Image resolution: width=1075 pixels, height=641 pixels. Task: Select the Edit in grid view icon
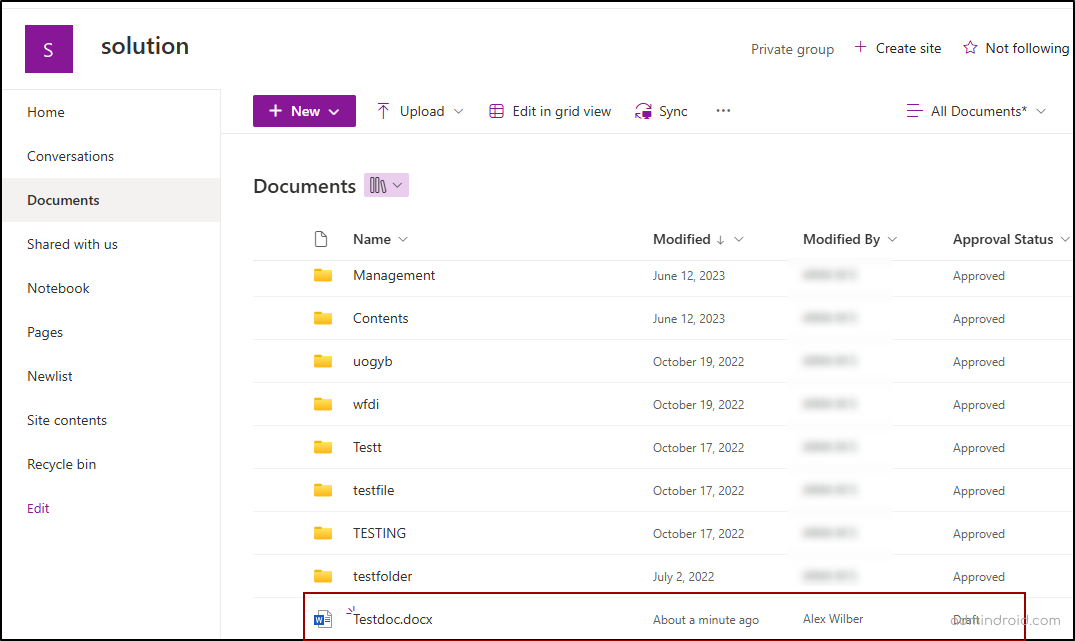pos(497,111)
